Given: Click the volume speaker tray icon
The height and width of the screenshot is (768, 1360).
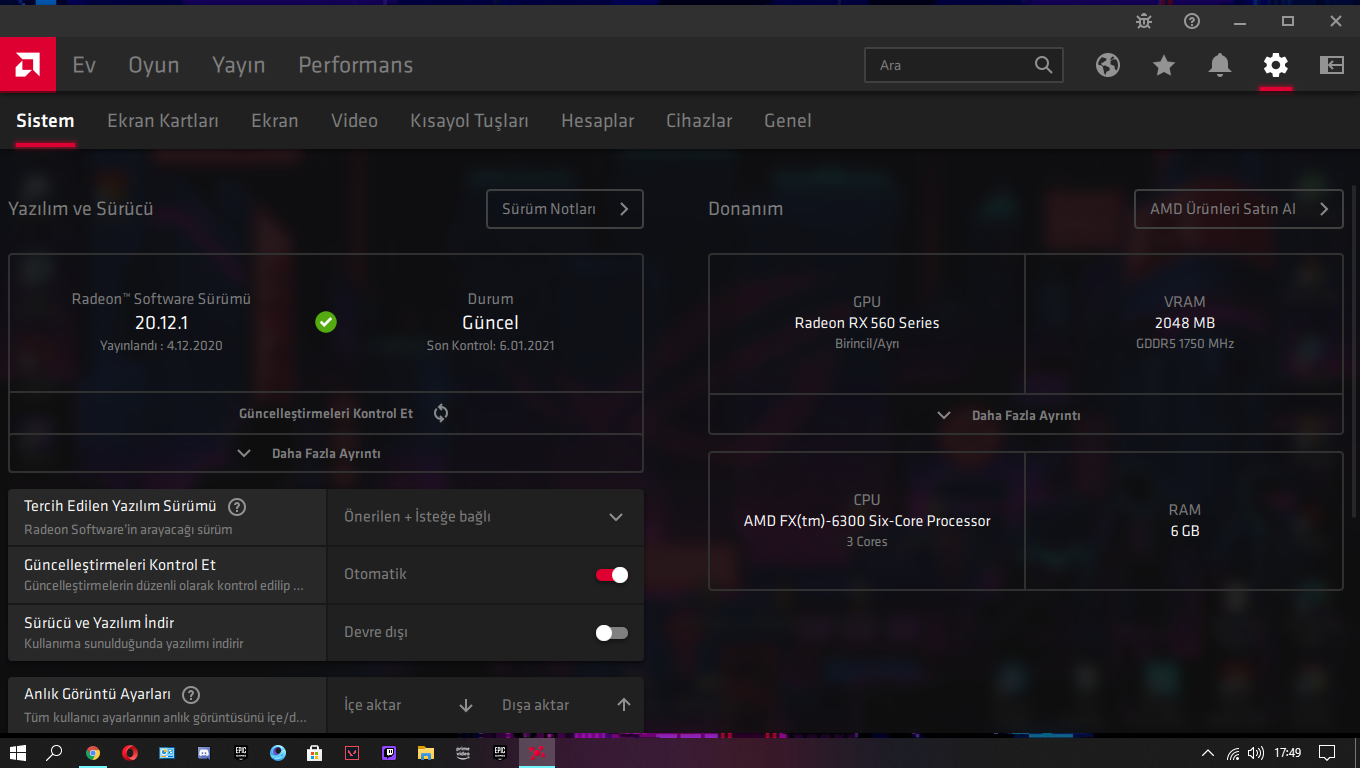Looking at the screenshot, I should pyautogui.click(x=1255, y=753).
